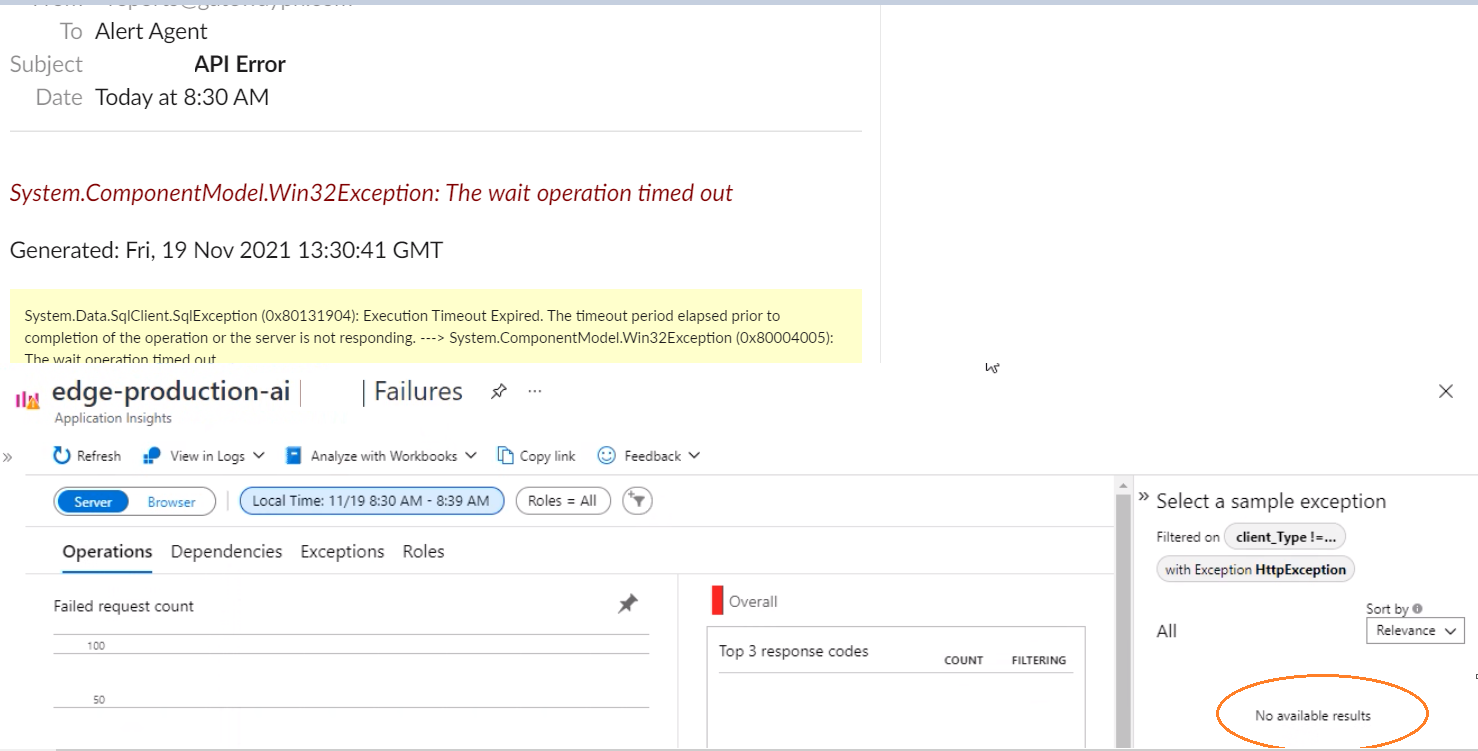The image size is (1478, 751).
Task: Pin the Failed request count chart
Action: point(627,604)
